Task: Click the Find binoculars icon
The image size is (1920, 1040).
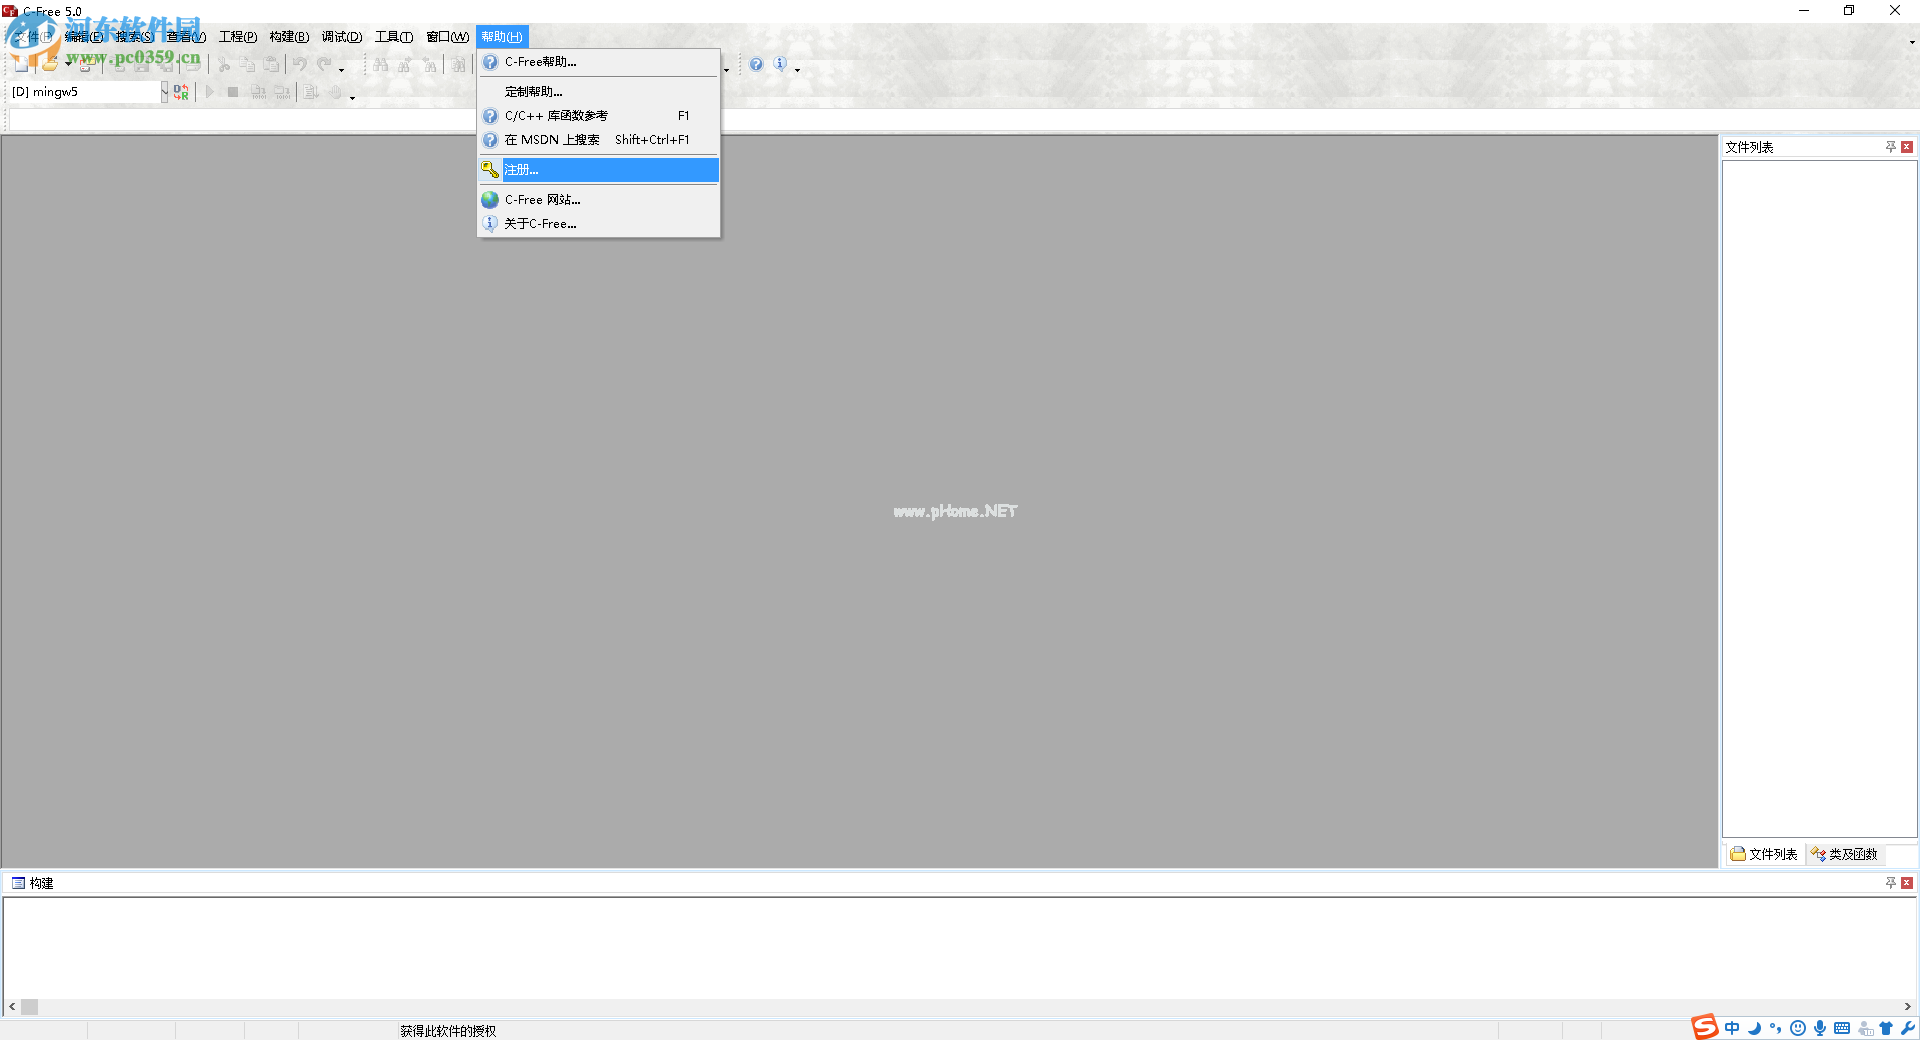Action: 381,65
